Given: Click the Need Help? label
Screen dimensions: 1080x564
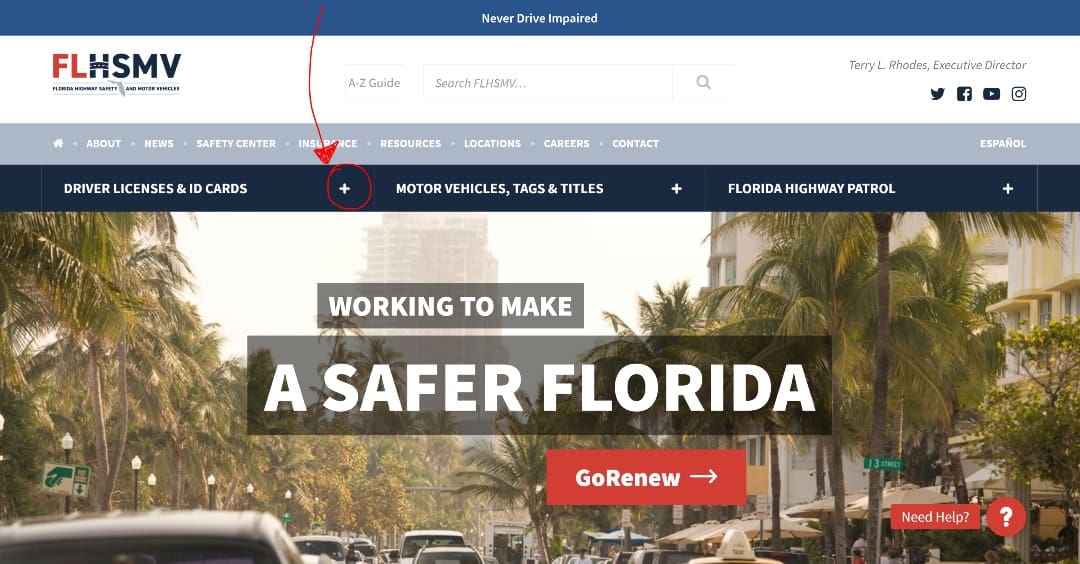Looking at the screenshot, I should [x=935, y=517].
